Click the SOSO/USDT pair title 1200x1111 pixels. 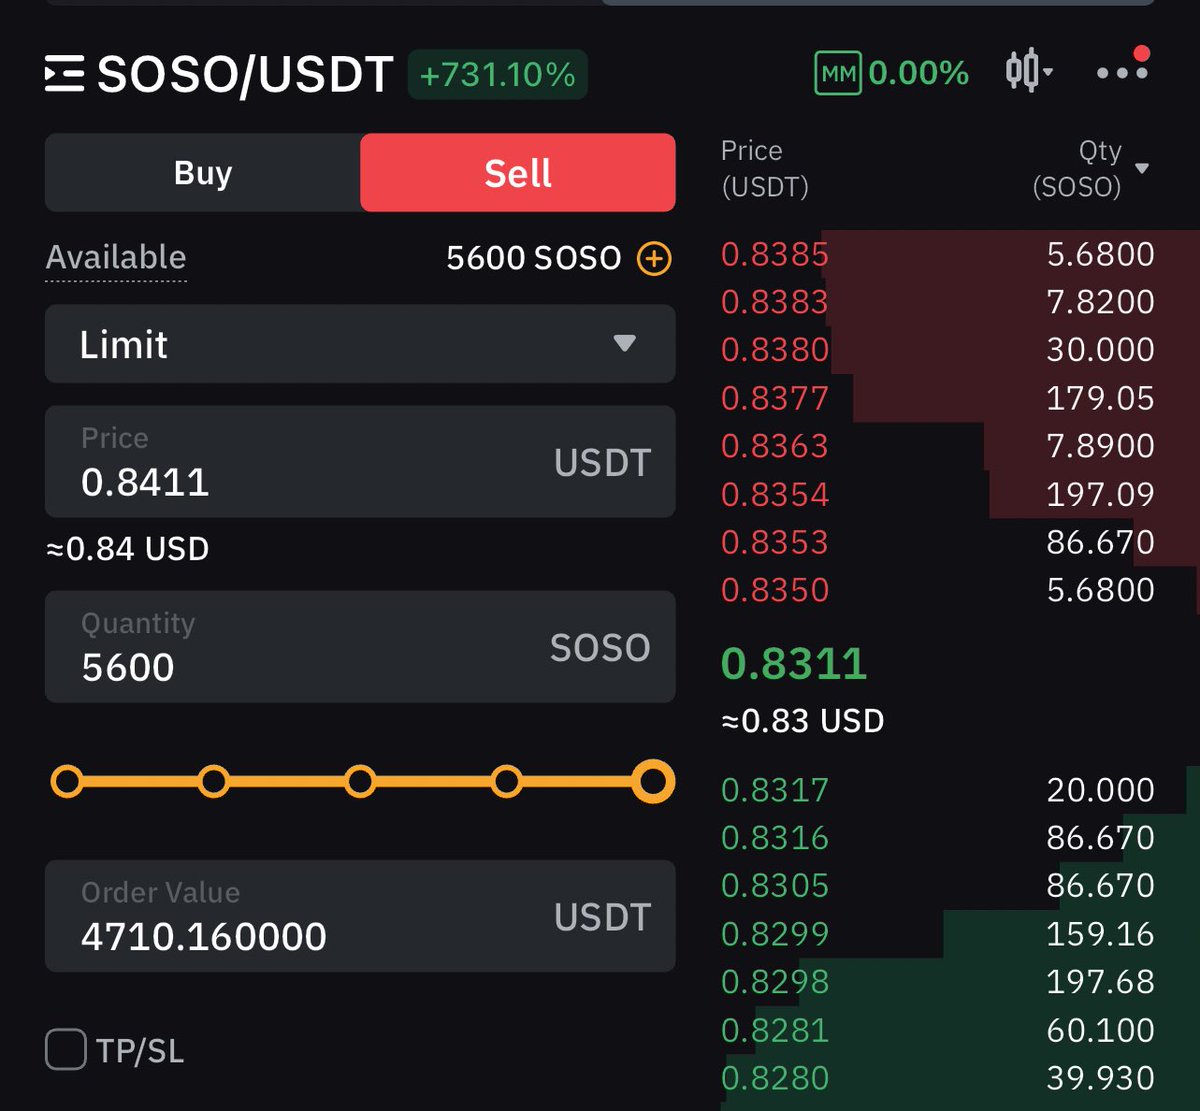click(x=245, y=75)
